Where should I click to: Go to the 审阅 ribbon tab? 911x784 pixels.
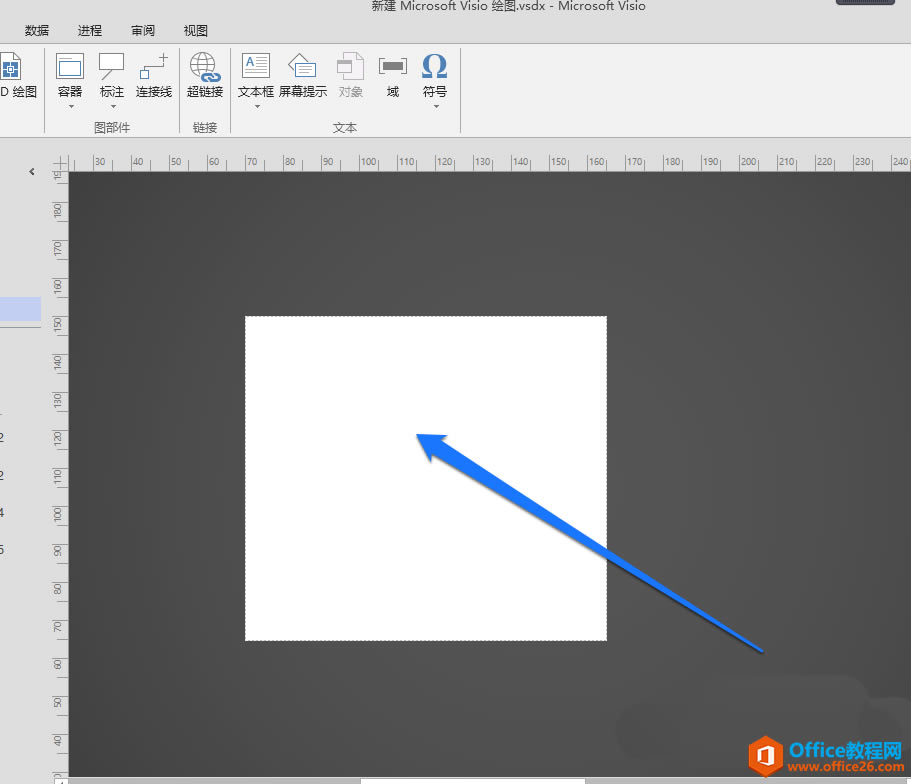(x=143, y=31)
